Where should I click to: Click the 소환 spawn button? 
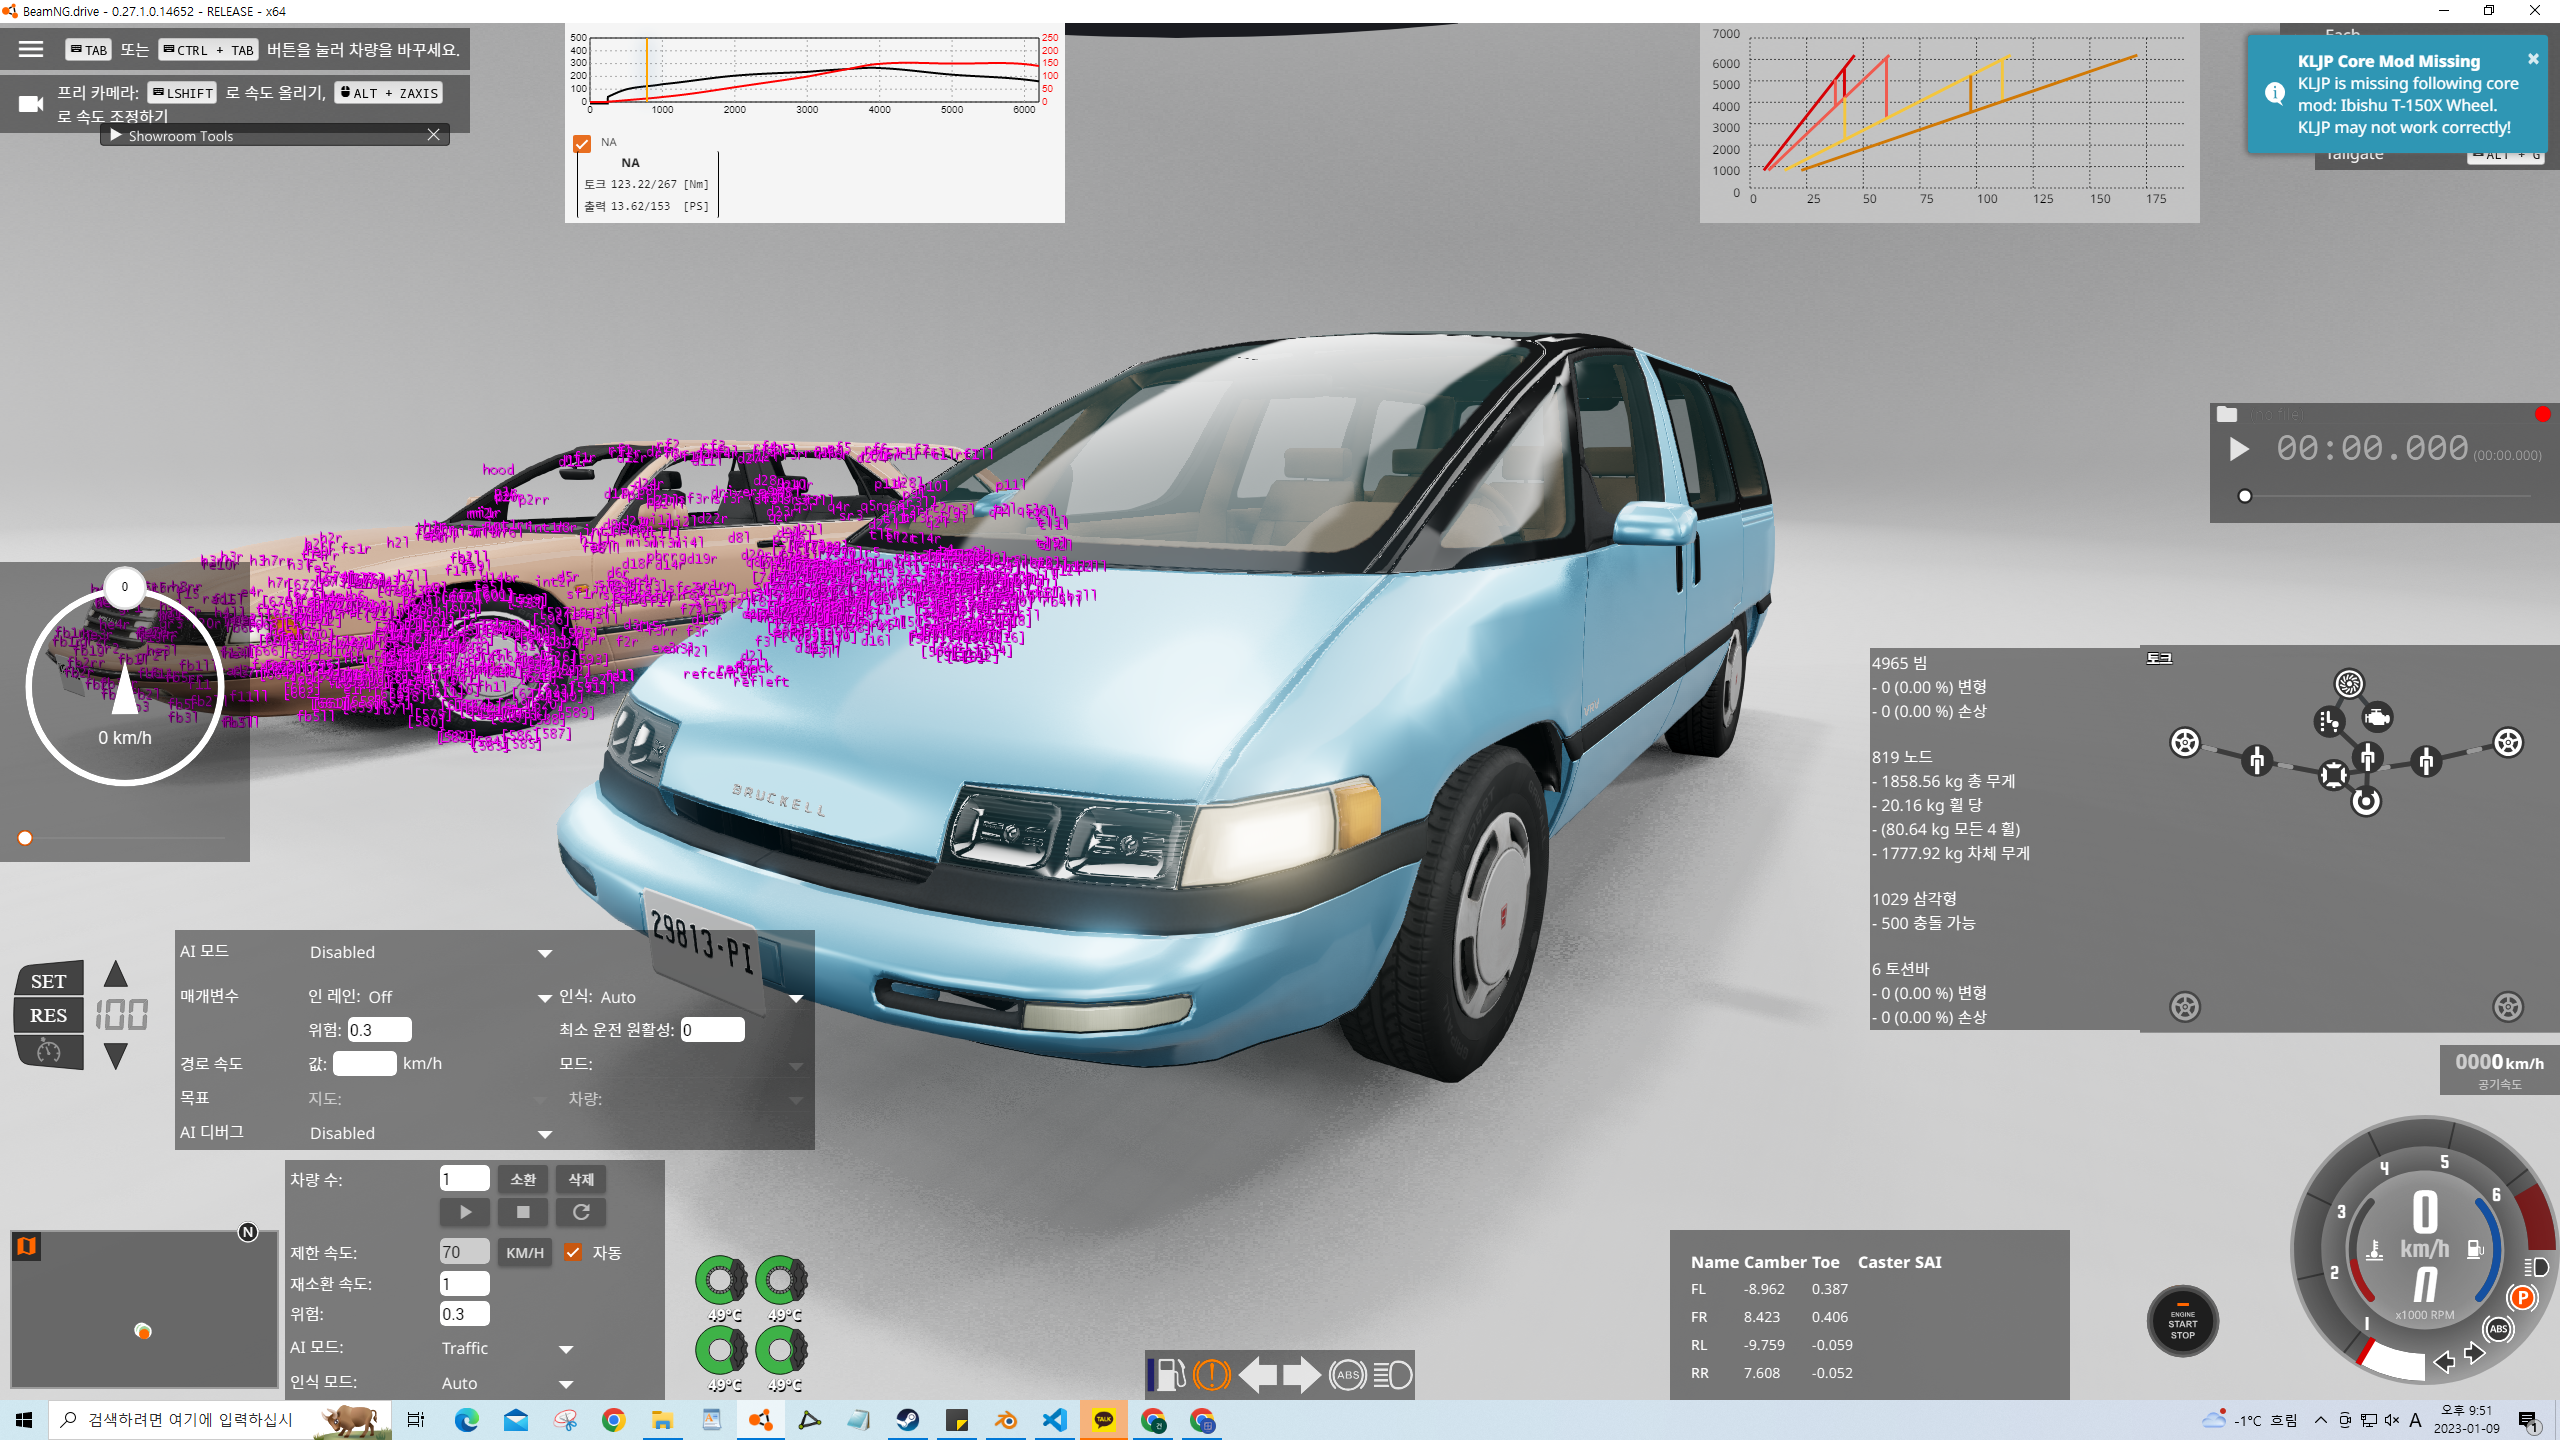[523, 1179]
